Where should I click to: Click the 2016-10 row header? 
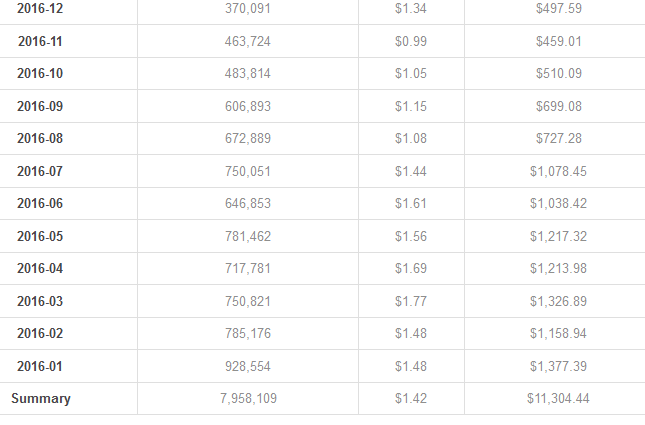click(x=41, y=74)
